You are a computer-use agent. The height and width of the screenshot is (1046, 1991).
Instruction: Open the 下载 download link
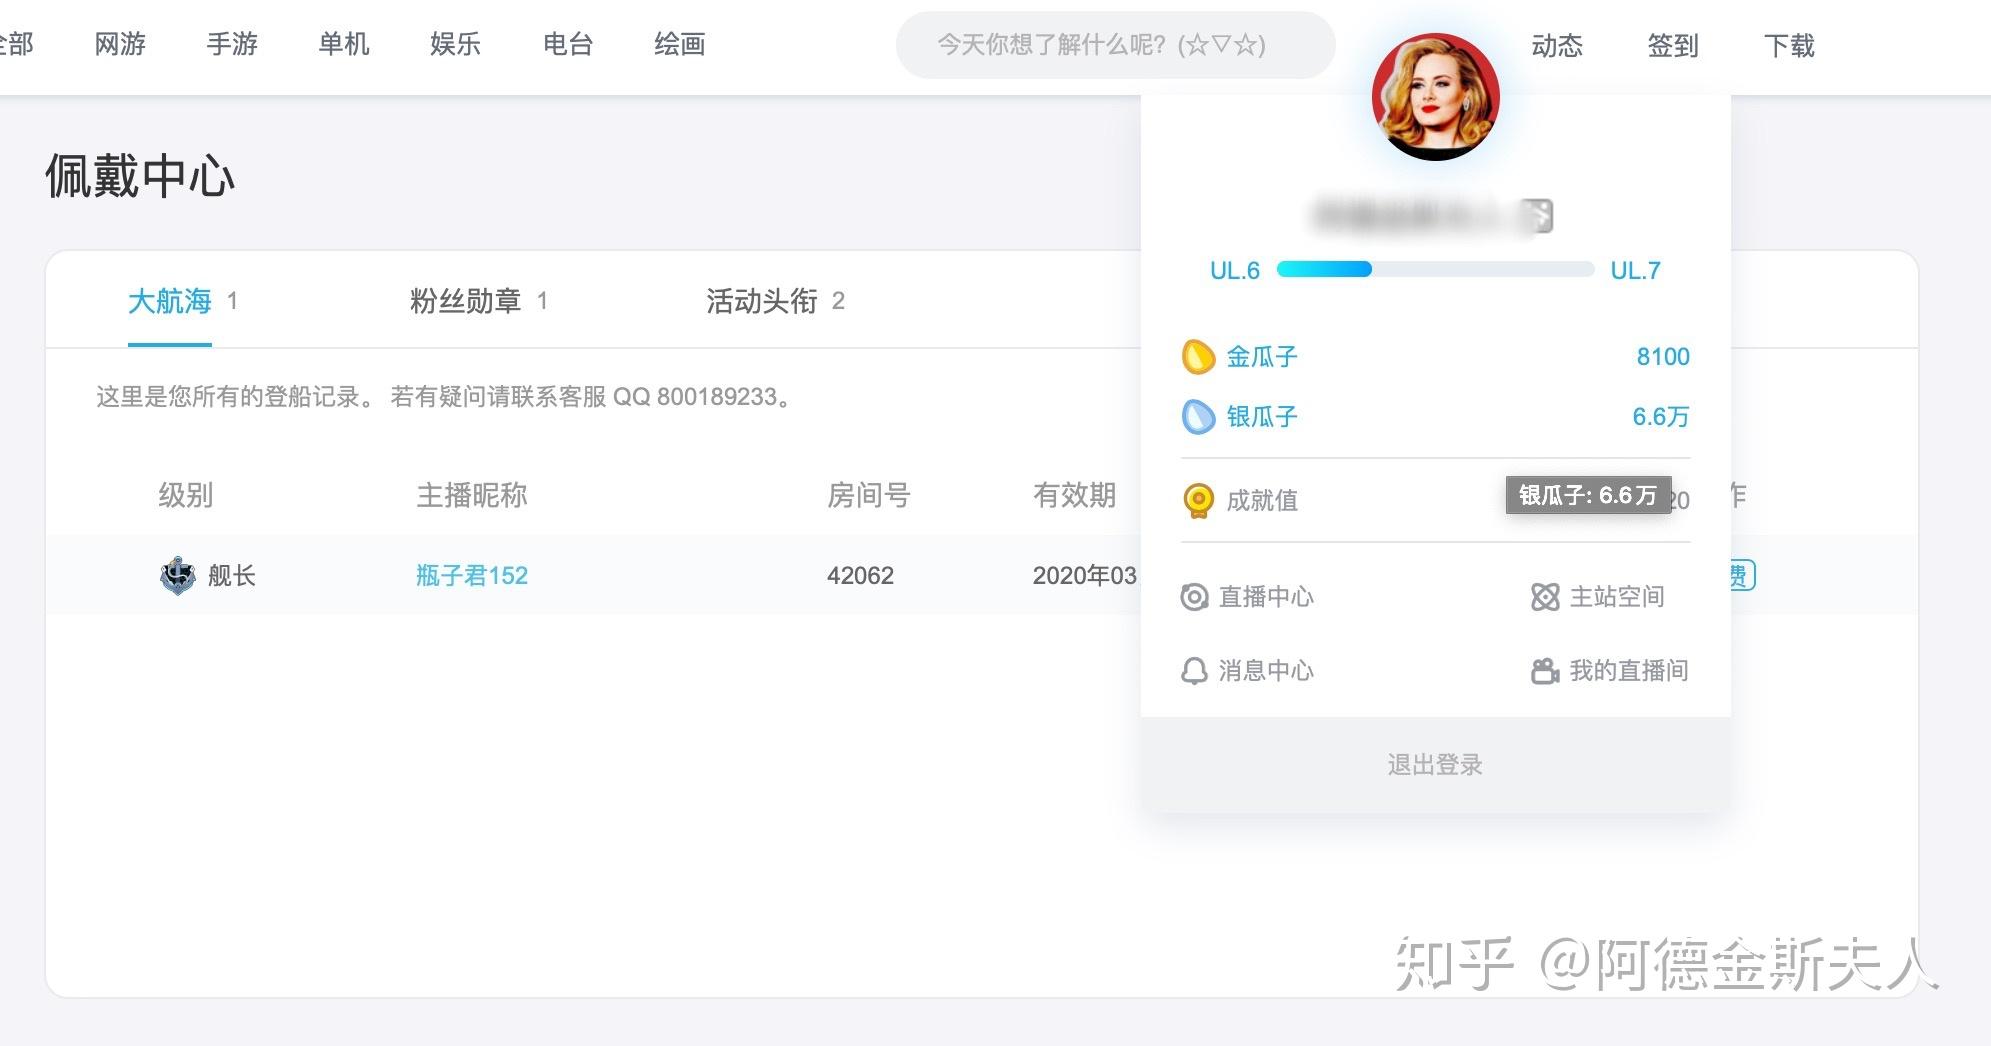pos(1789,46)
